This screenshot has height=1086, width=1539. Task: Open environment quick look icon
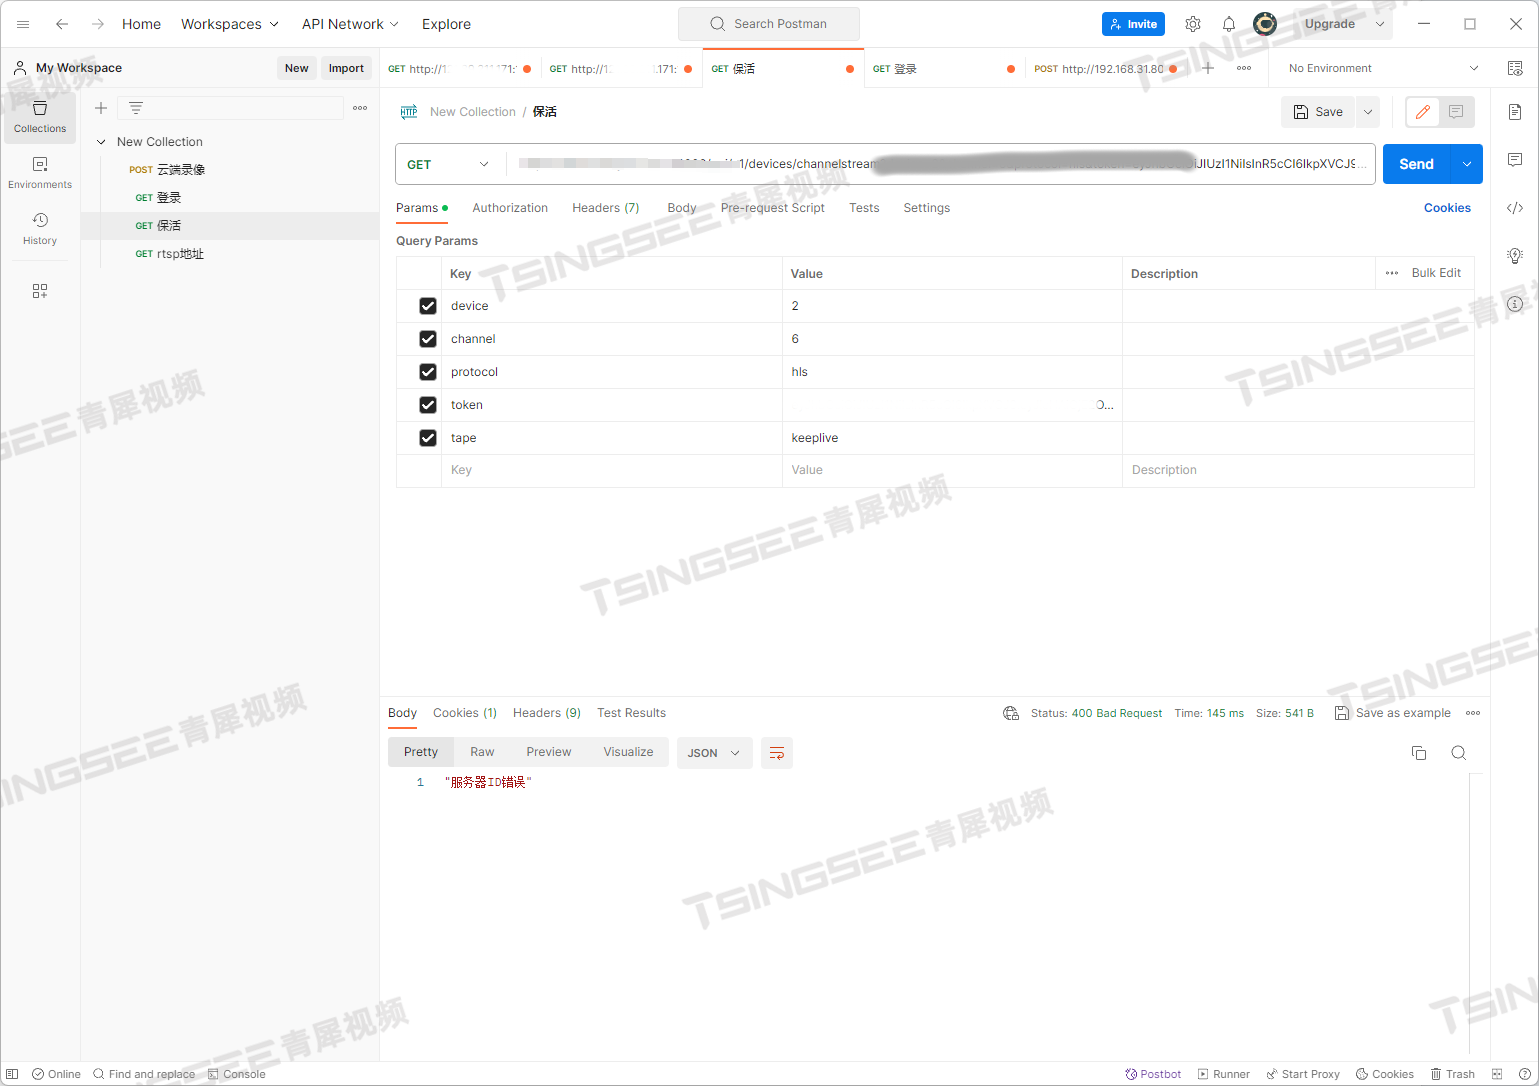1515,68
